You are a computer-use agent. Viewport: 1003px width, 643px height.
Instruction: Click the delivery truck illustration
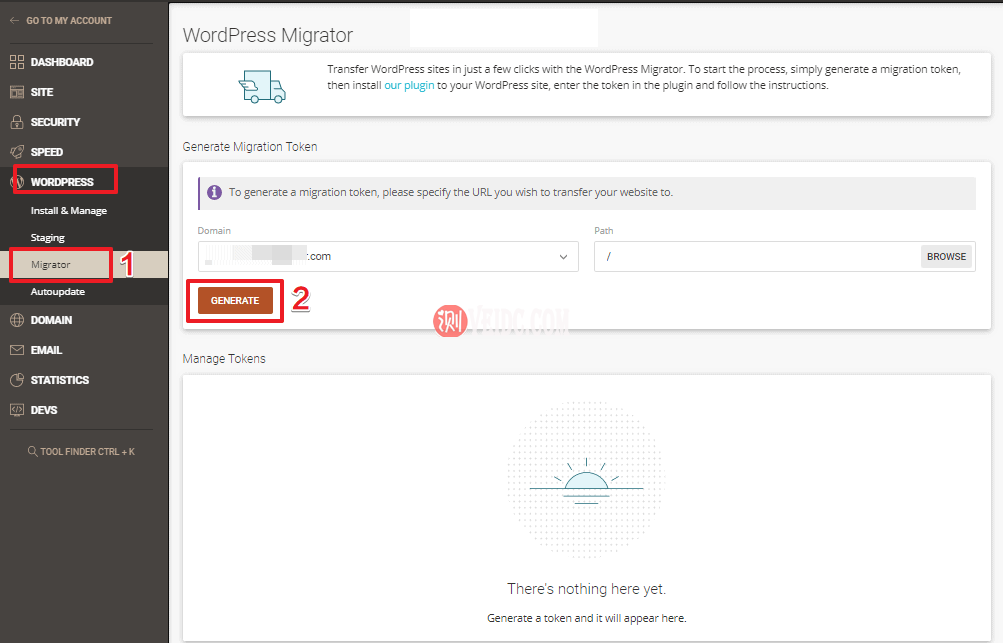pos(262,86)
